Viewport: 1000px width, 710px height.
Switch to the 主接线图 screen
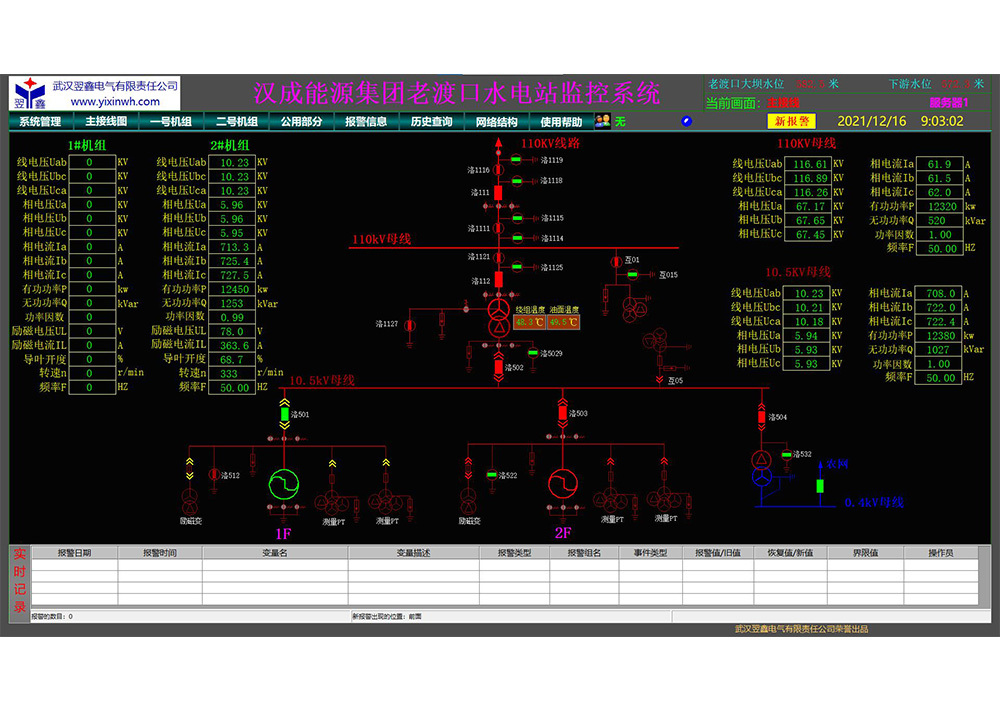[106, 121]
